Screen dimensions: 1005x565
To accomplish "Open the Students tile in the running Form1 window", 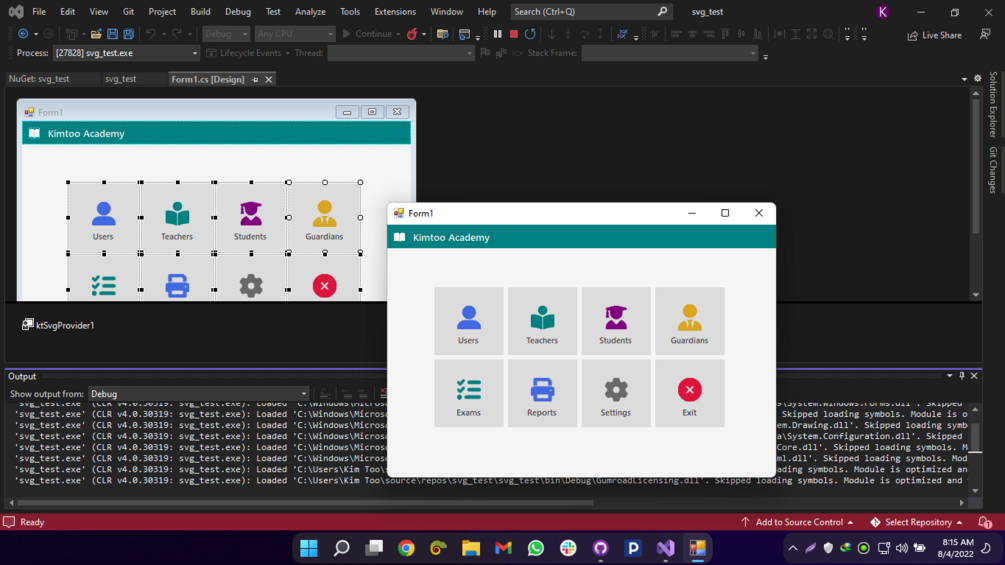I will click(616, 321).
